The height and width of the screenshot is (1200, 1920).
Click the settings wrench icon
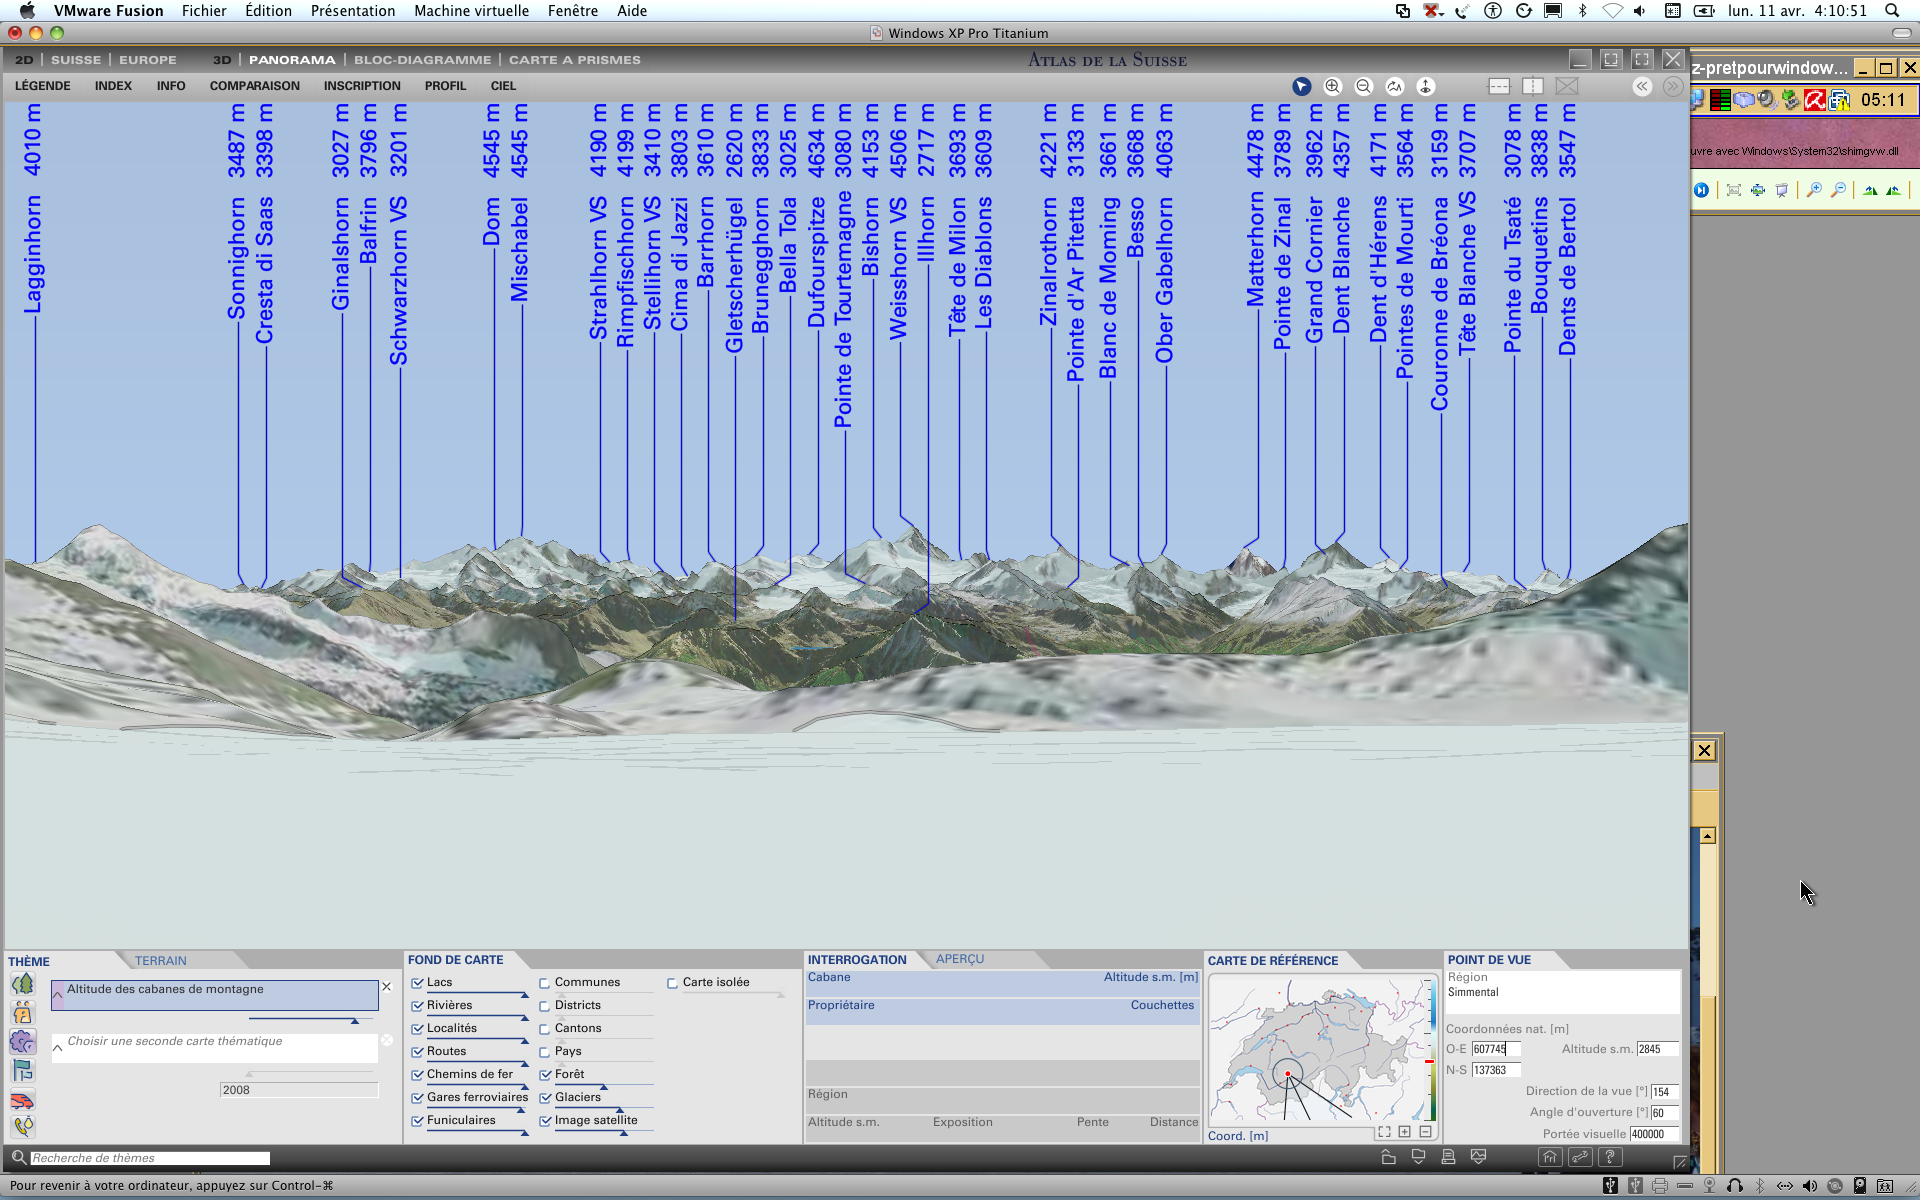pos(1580,1158)
